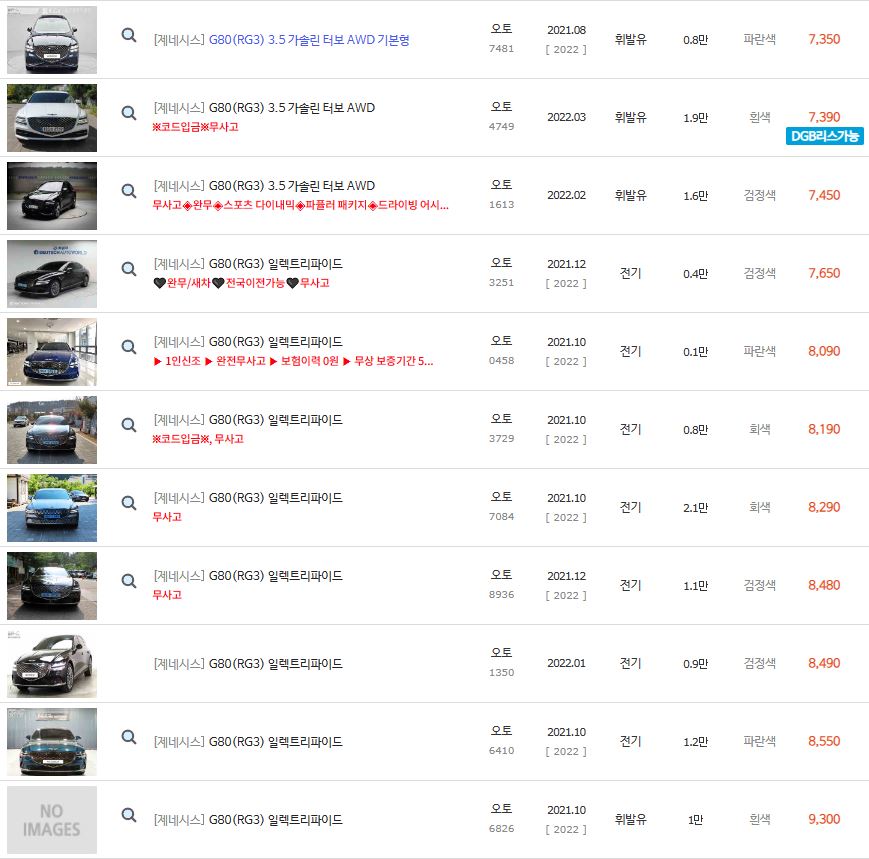Click the note starting 무사고◈완무◈스포츠 다이내믹
This screenshot has width=869, height=859.
click(x=300, y=205)
